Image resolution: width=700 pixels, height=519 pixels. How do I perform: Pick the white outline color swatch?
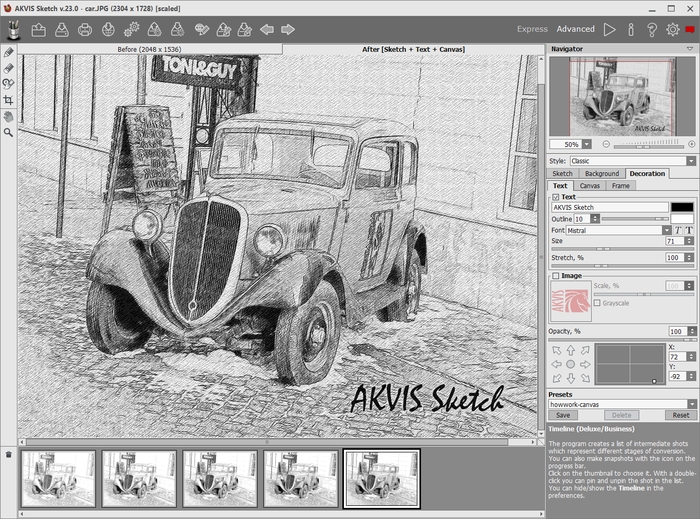682,219
